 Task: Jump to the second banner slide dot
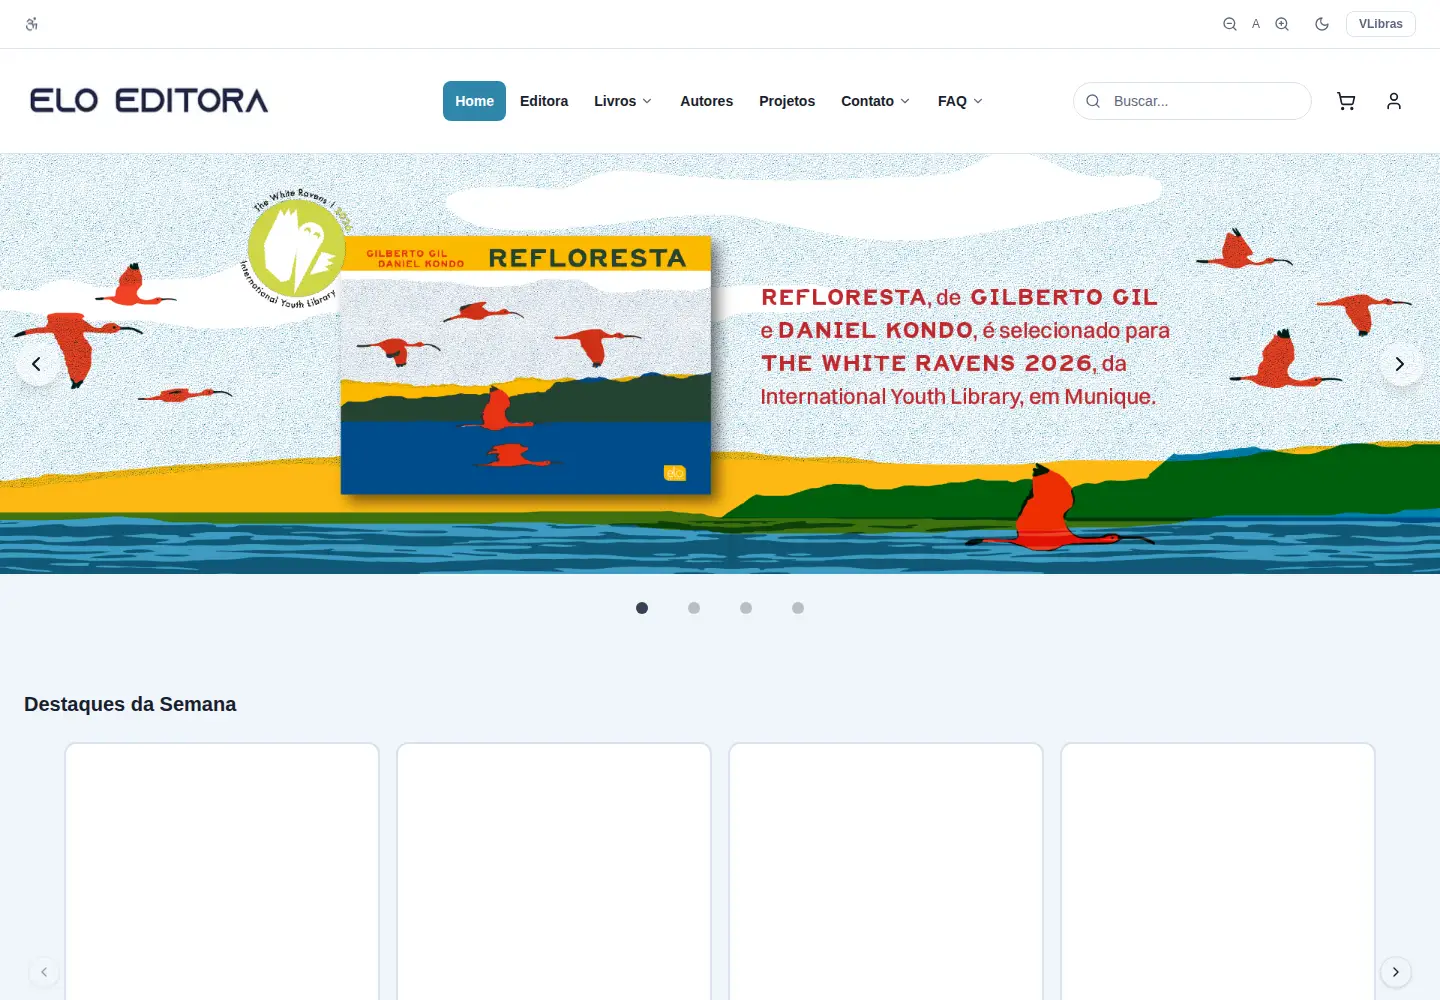(694, 608)
